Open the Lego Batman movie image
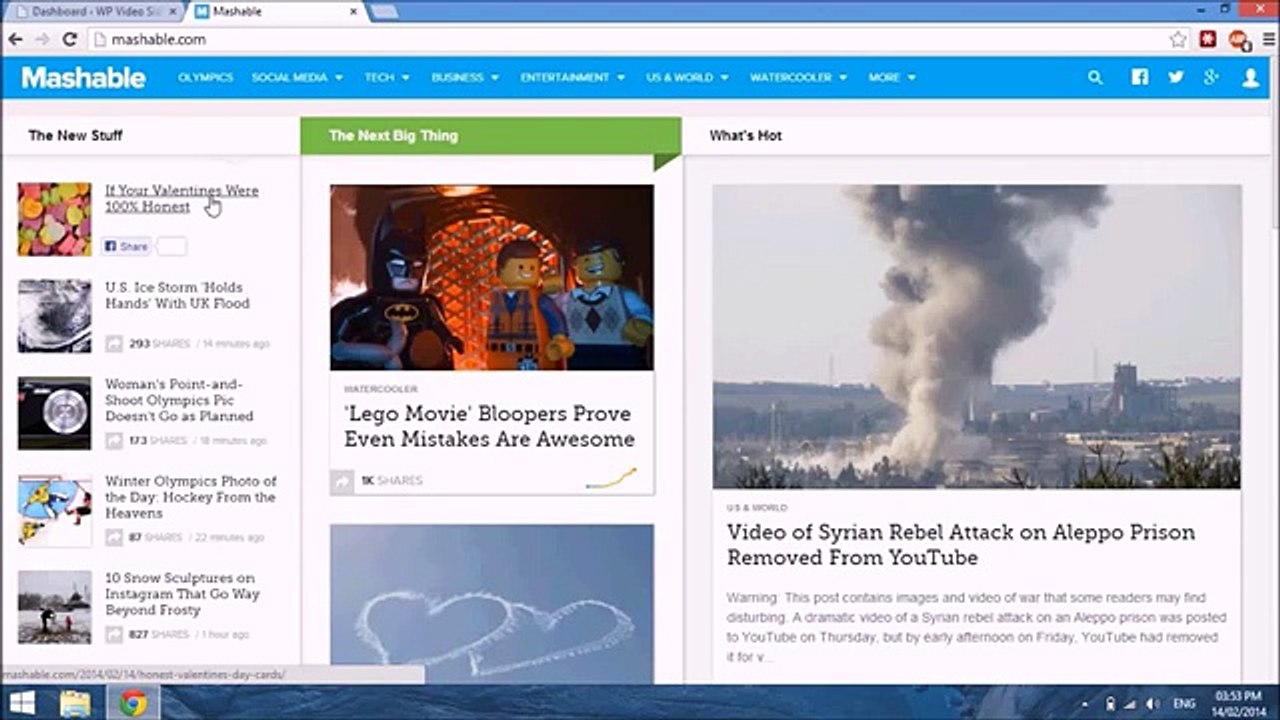The image size is (1280, 720). [x=492, y=277]
